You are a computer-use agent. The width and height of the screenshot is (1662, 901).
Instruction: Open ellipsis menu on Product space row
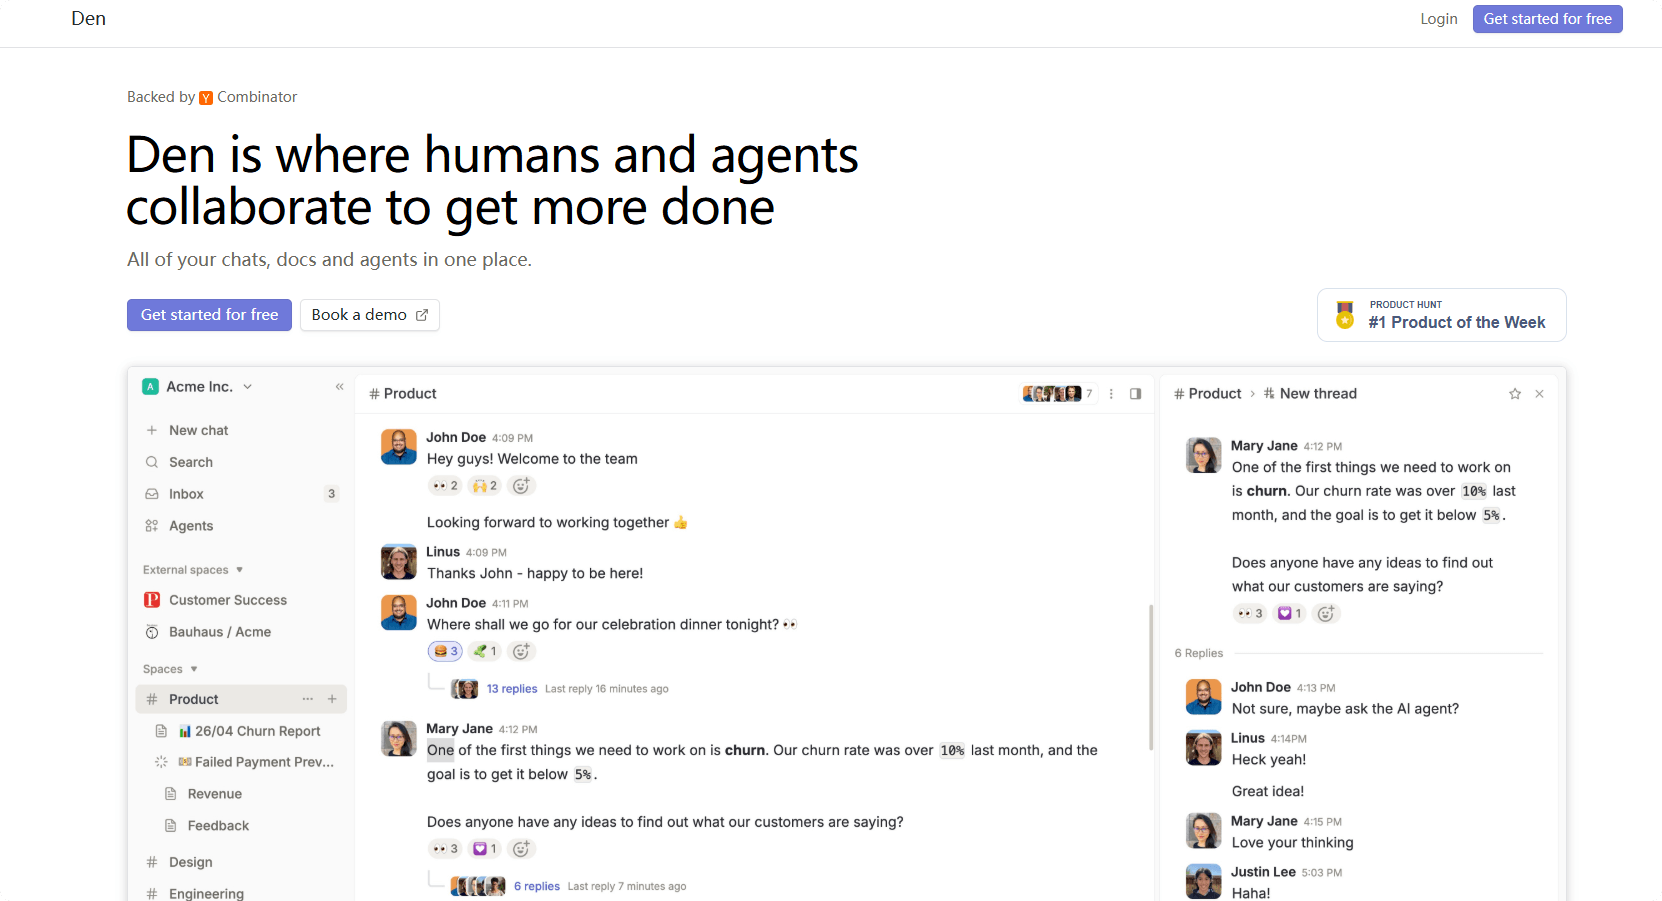[x=308, y=699]
